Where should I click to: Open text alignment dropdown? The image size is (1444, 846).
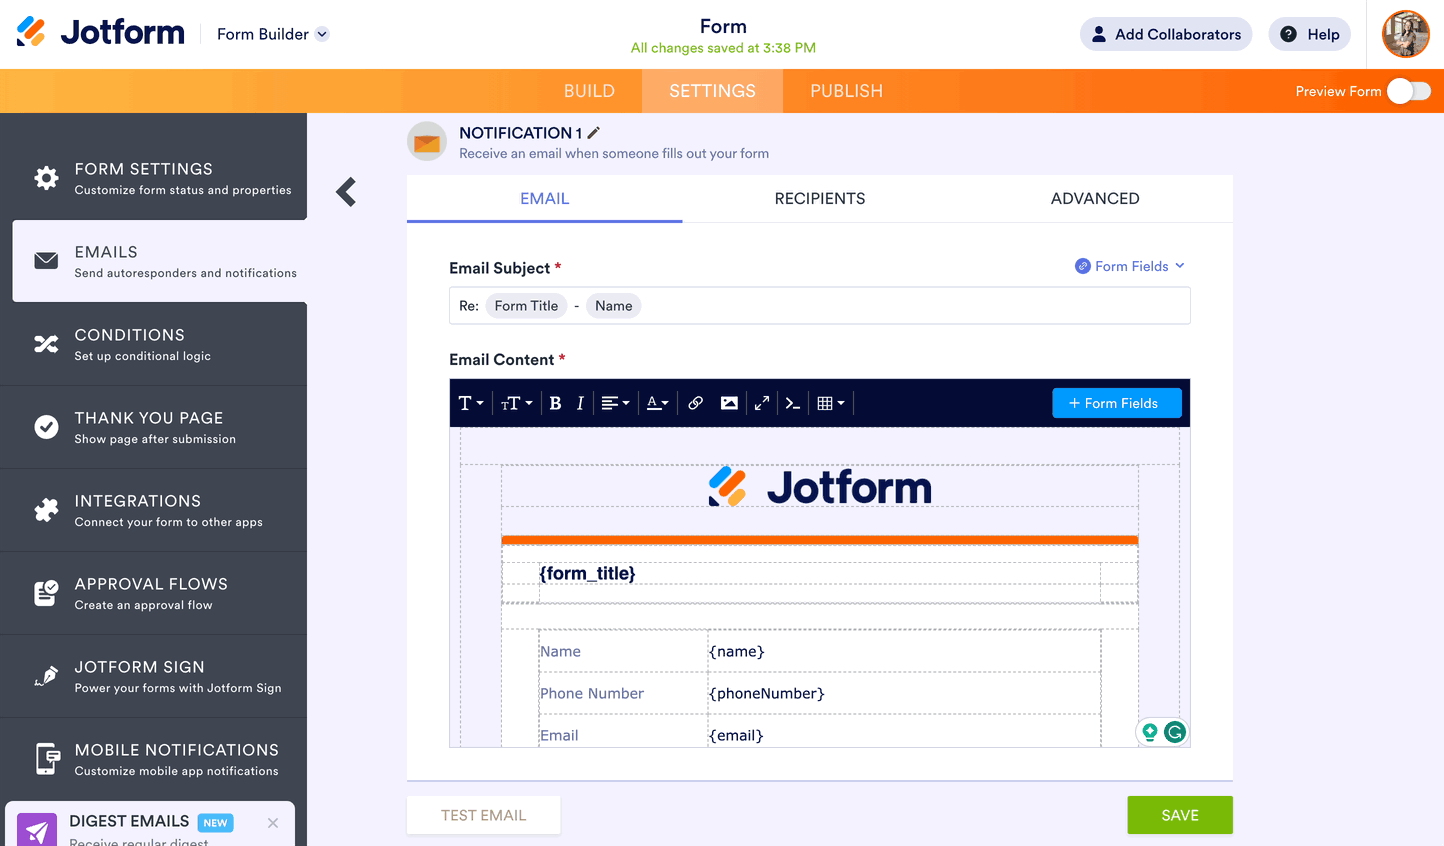pyautogui.click(x=615, y=403)
